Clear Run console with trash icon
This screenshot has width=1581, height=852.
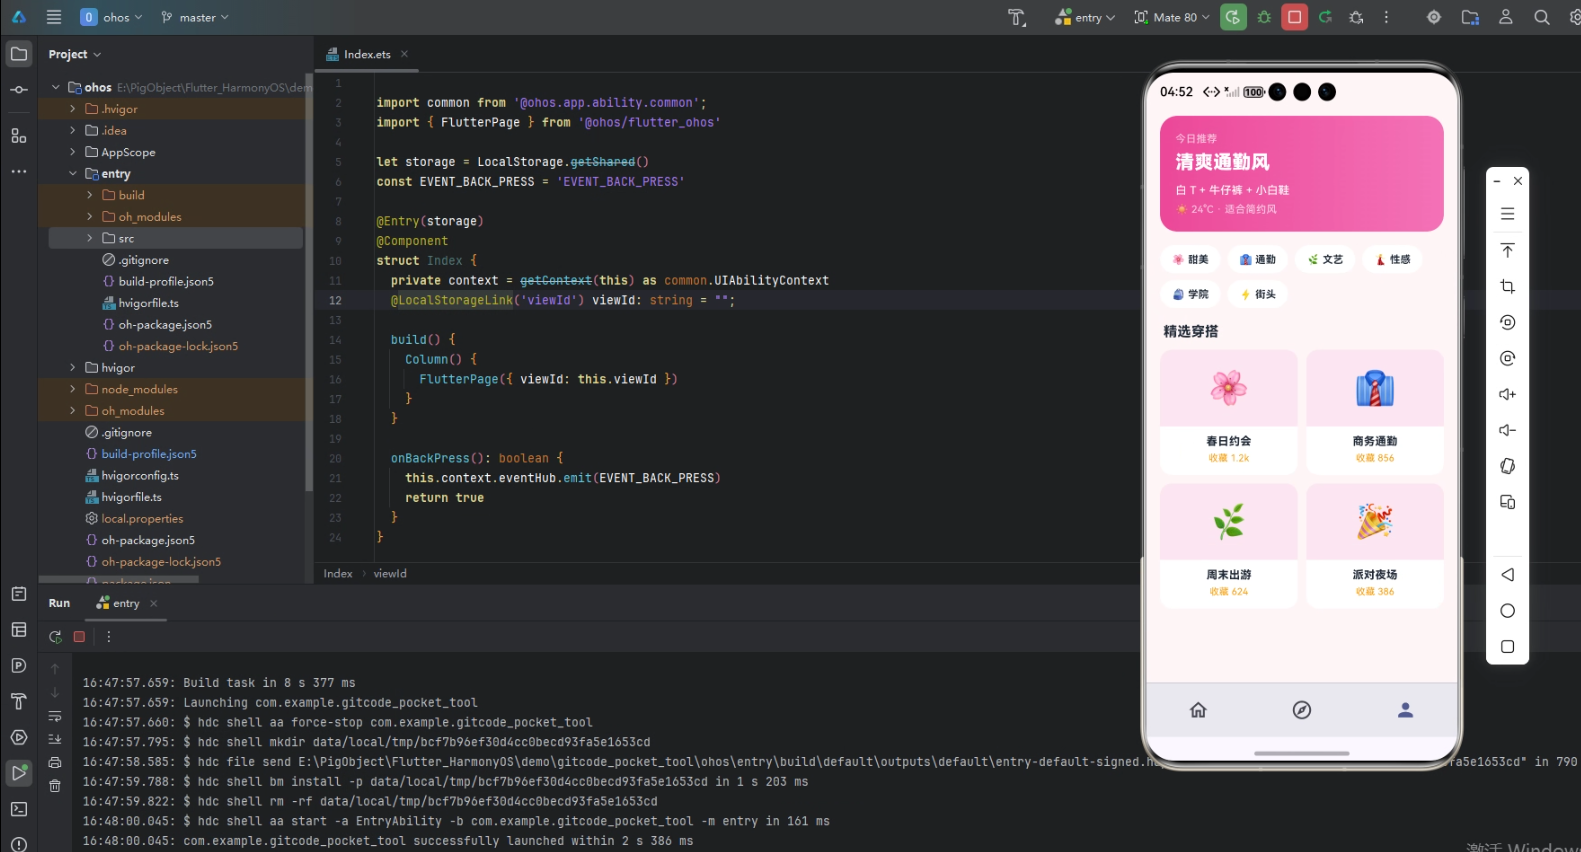pos(55,786)
